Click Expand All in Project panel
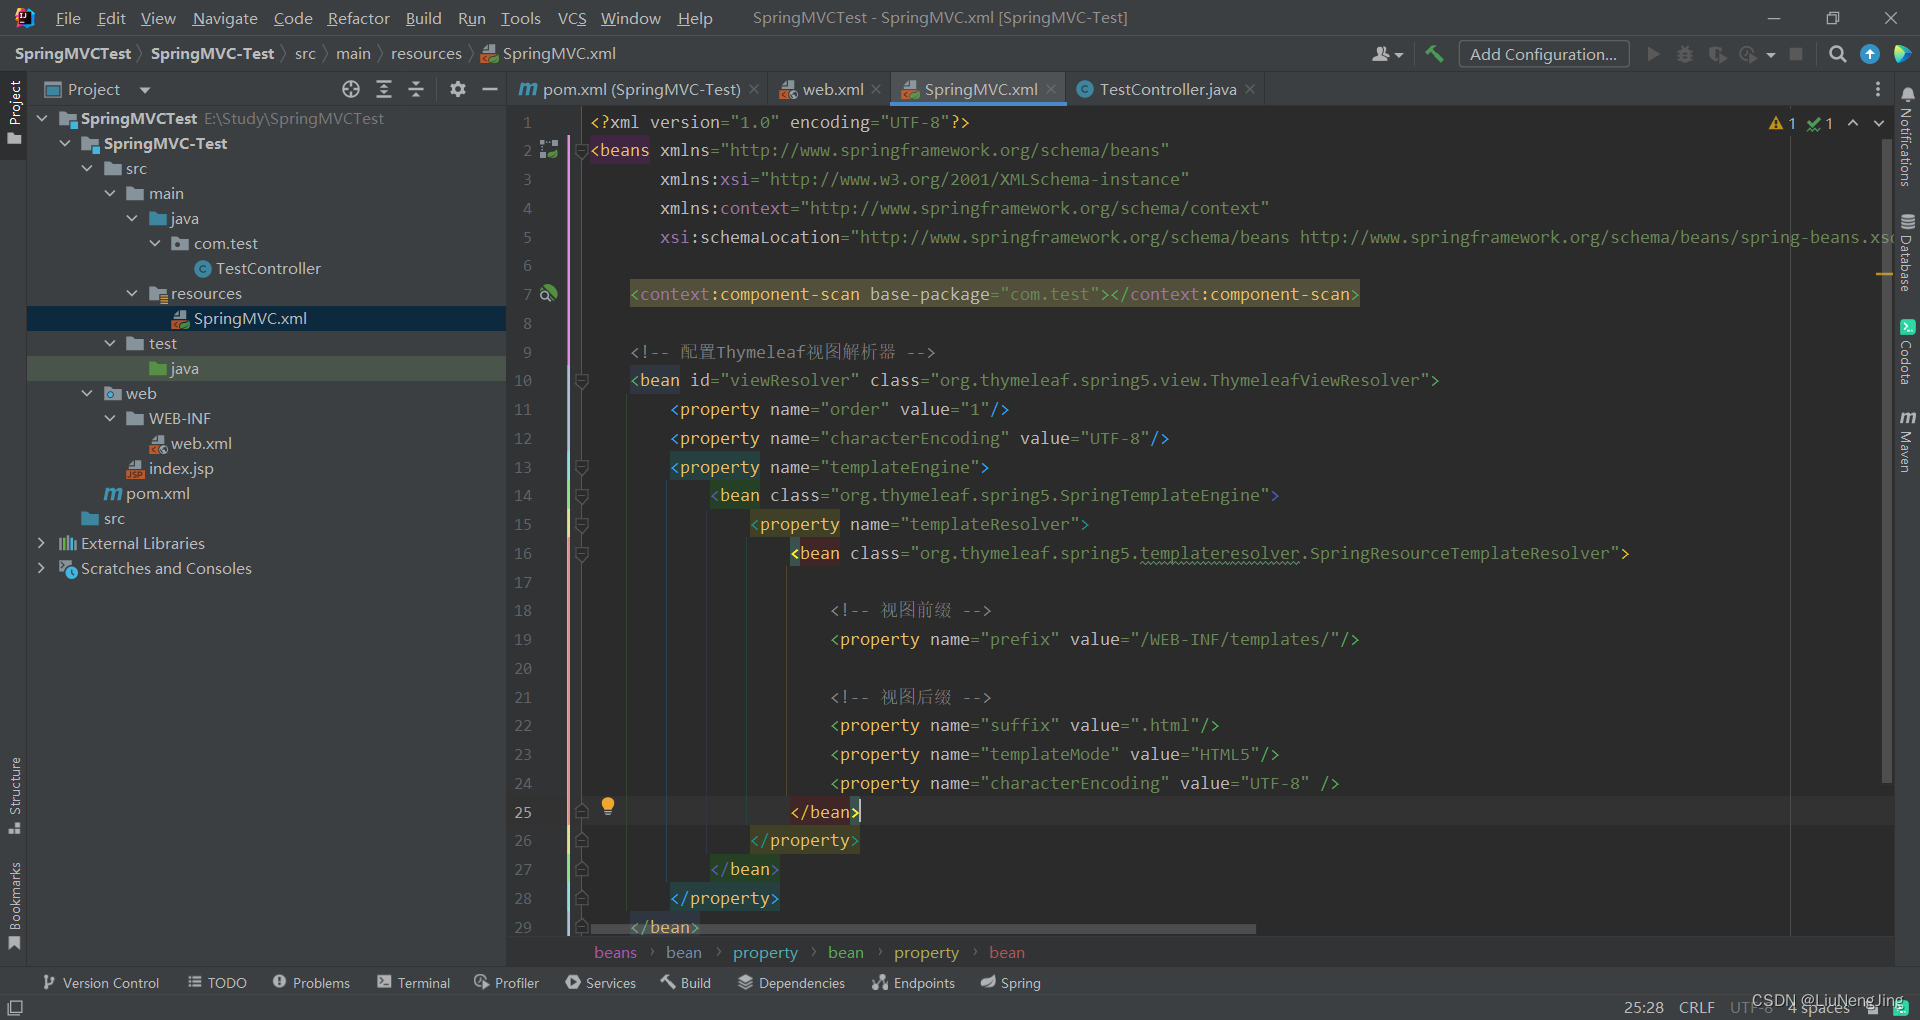 coord(384,89)
